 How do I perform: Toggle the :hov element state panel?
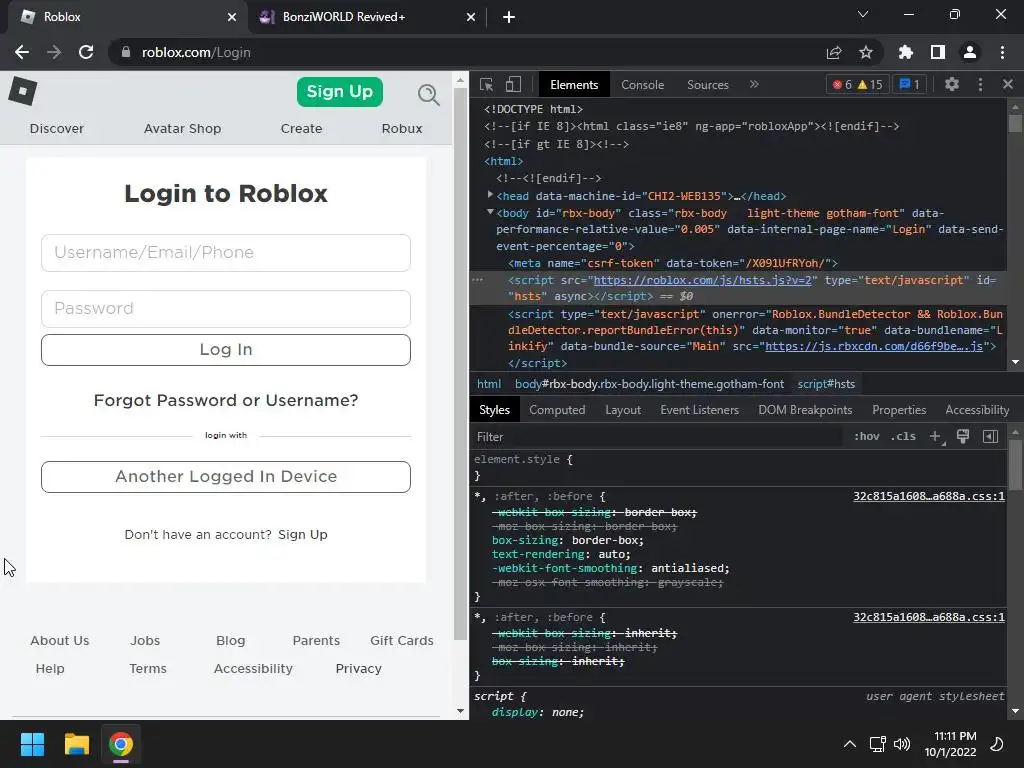click(867, 436)
